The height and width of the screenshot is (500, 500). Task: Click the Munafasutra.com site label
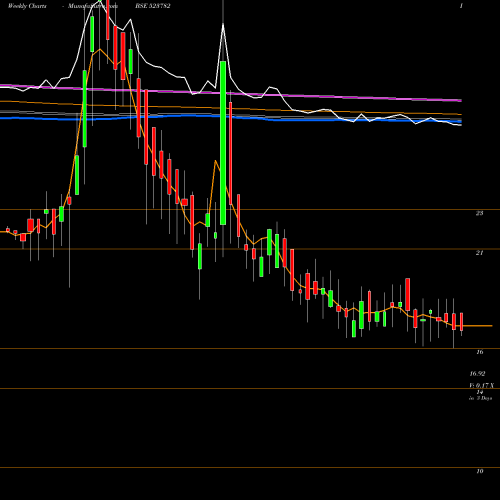coord(93,6)
